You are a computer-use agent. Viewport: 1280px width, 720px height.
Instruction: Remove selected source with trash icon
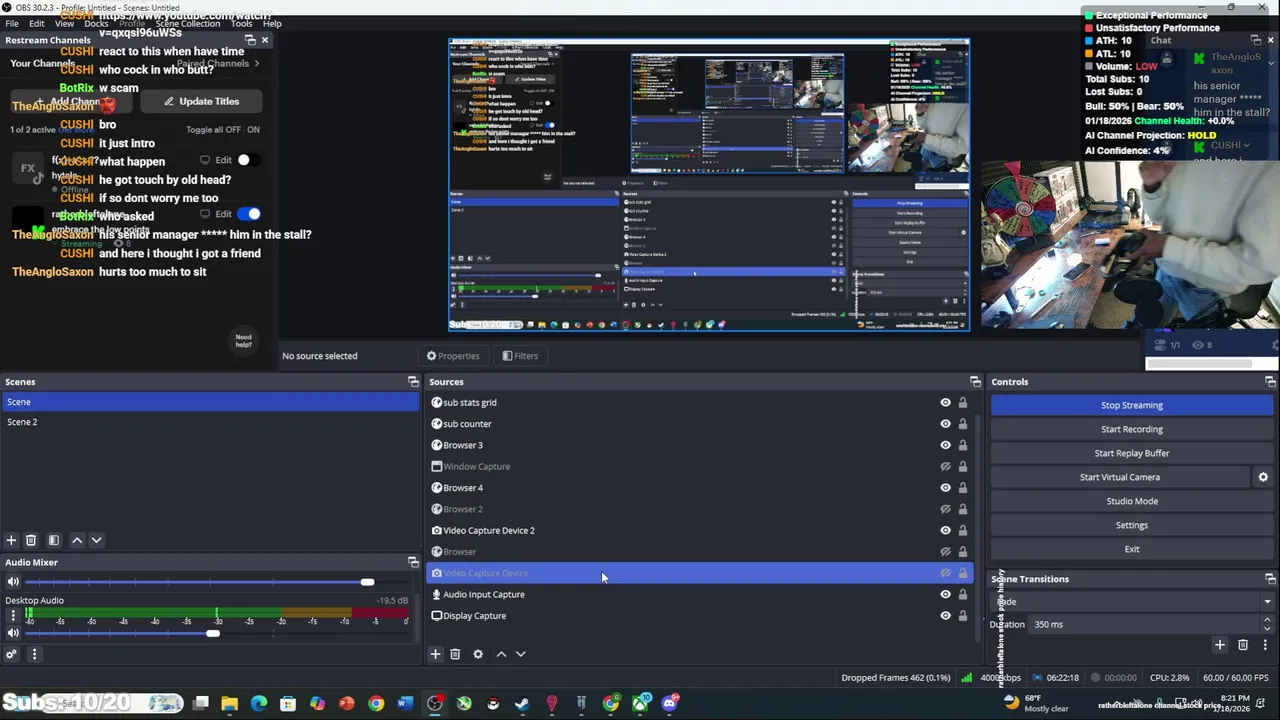click(455, 654)
